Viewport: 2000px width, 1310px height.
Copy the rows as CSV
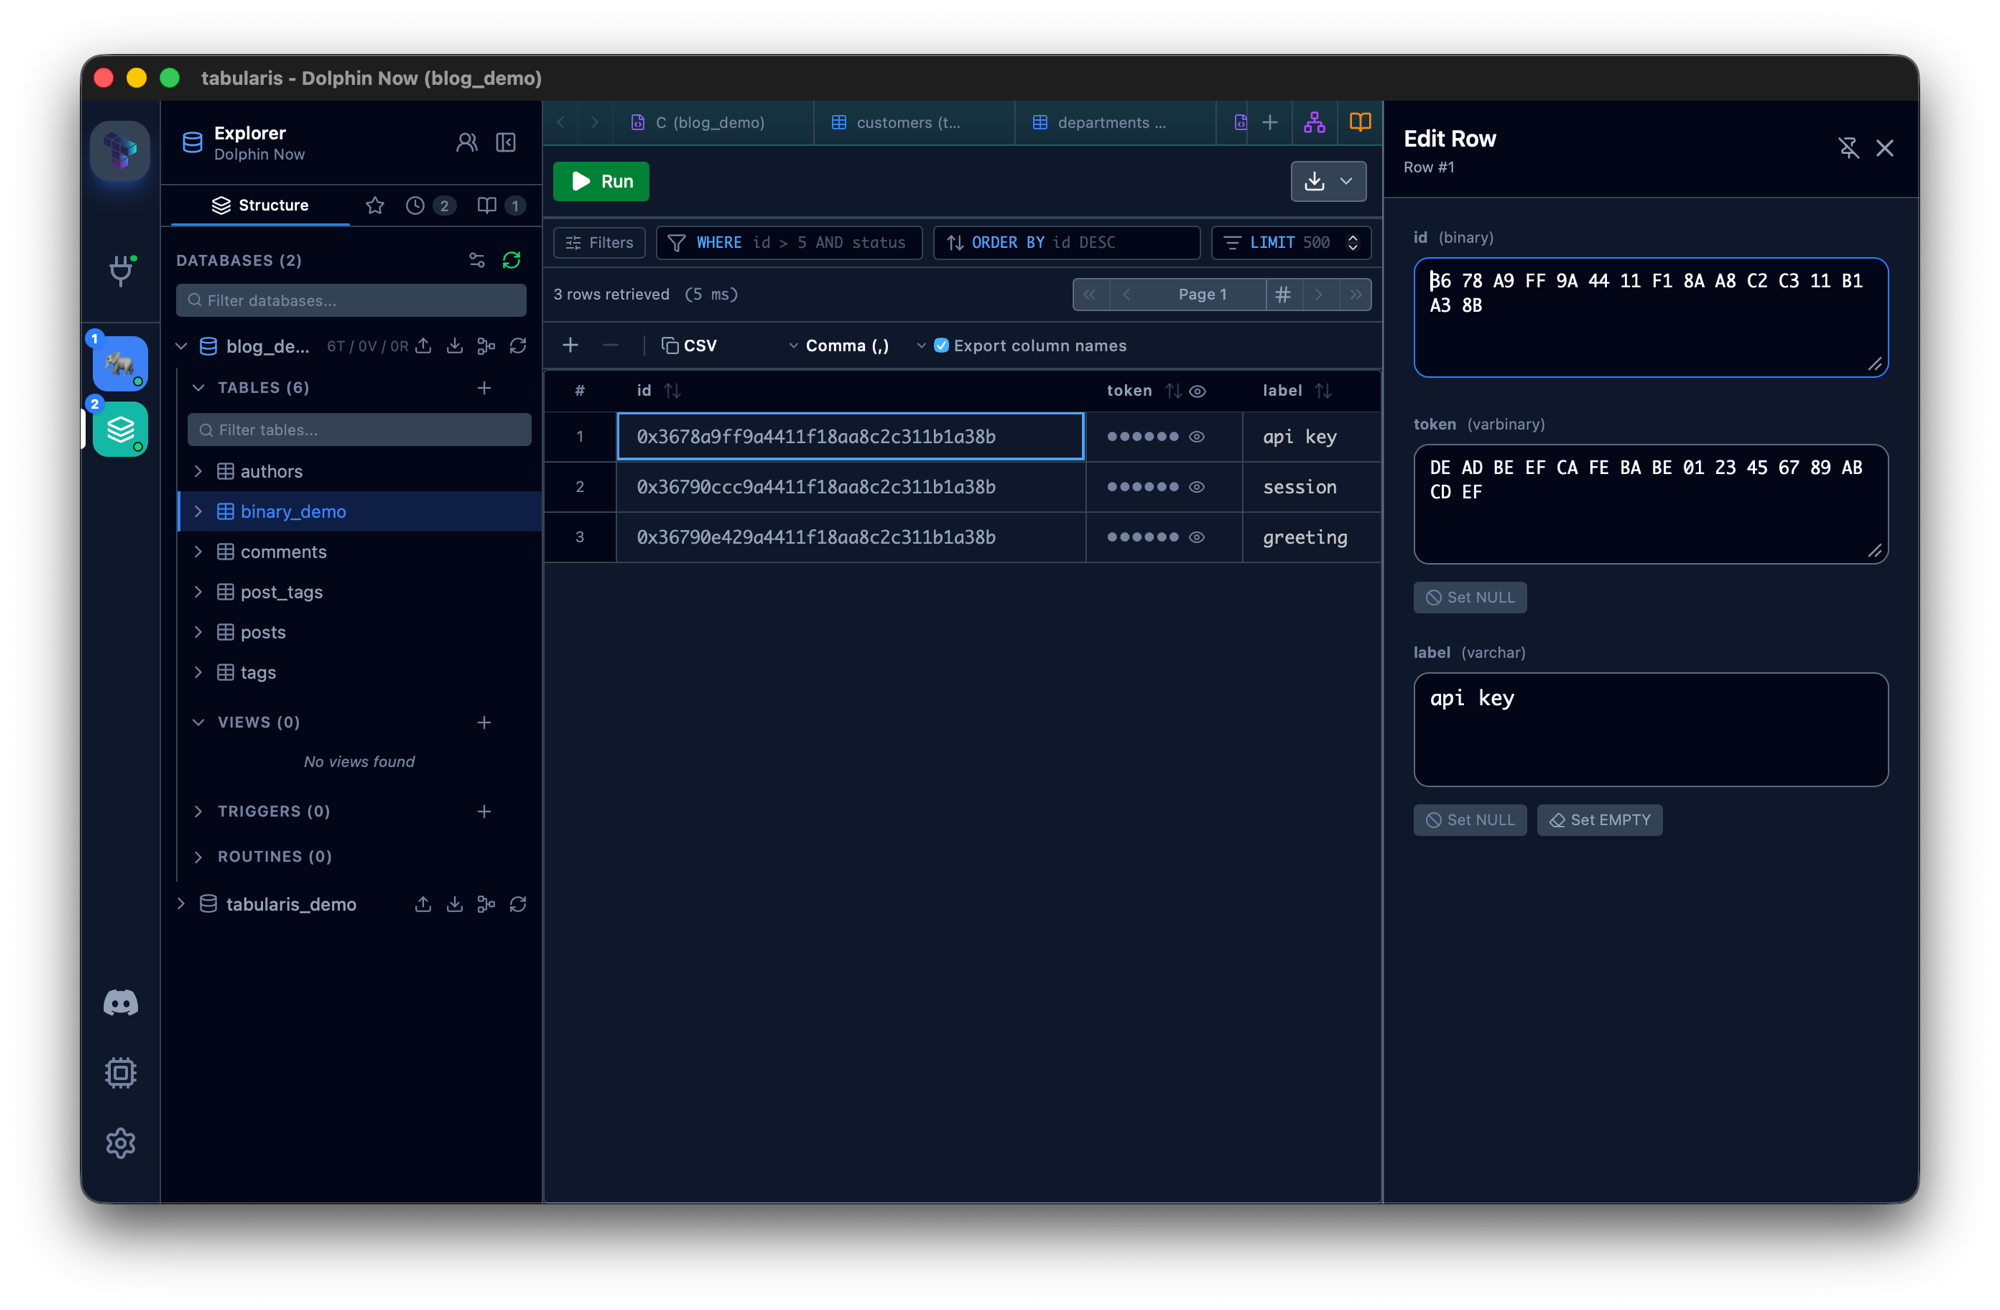689,345
